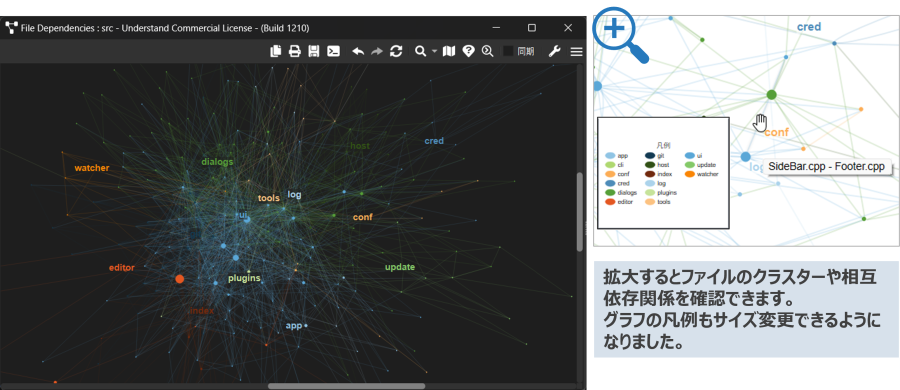This screenshot has width=900, height=390.
Task: Open the map overview icon
Action: tap(449, 51)
